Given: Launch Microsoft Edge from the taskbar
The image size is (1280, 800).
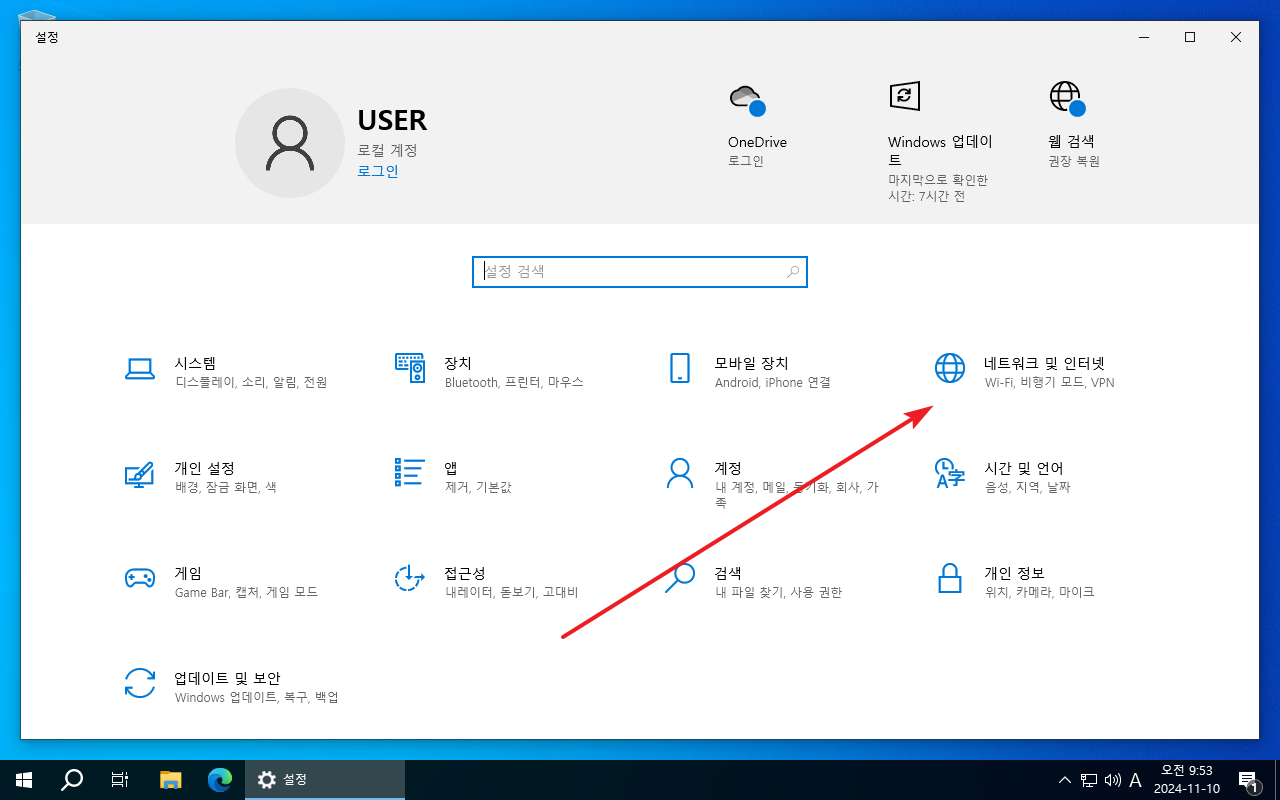Looking at the screenshot, I should [220, 780].
